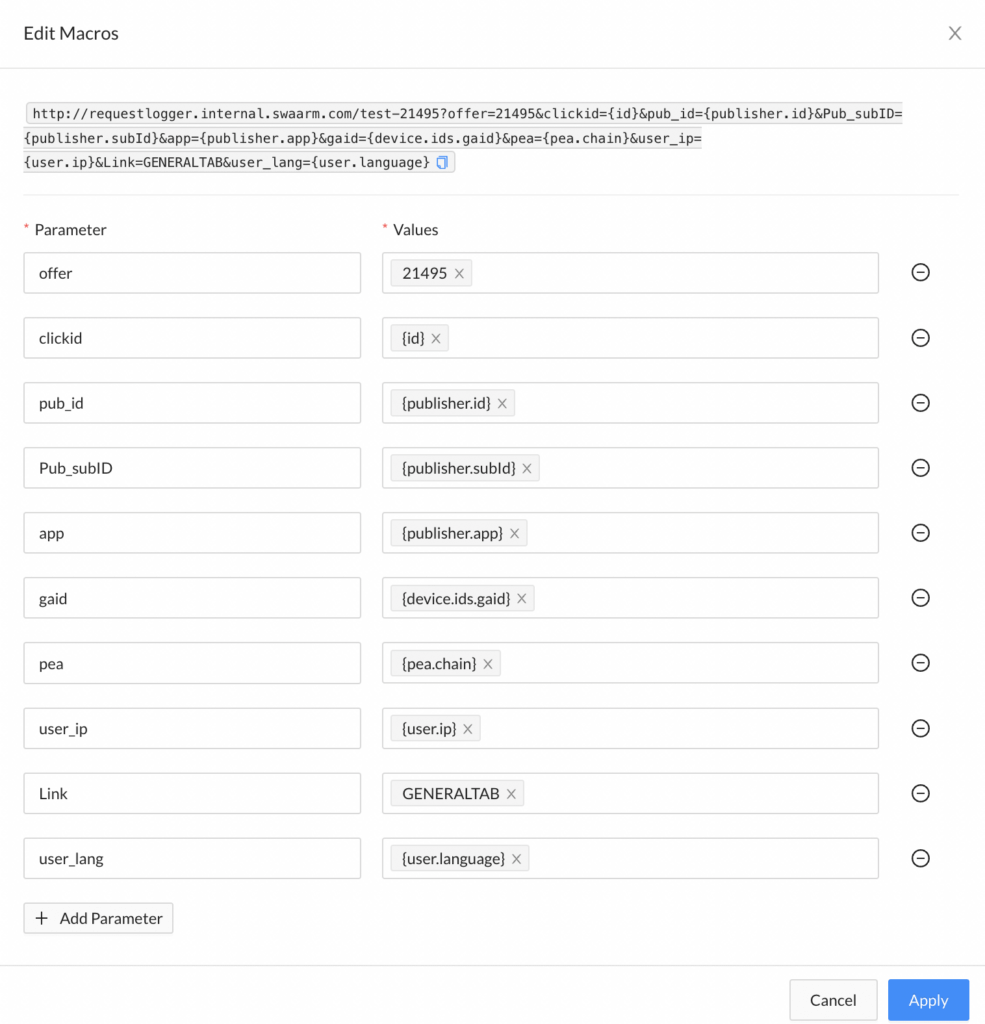985x1024 pixels.
Task: Remove the {publisher.subId} value tag
Action: point(526,469)
